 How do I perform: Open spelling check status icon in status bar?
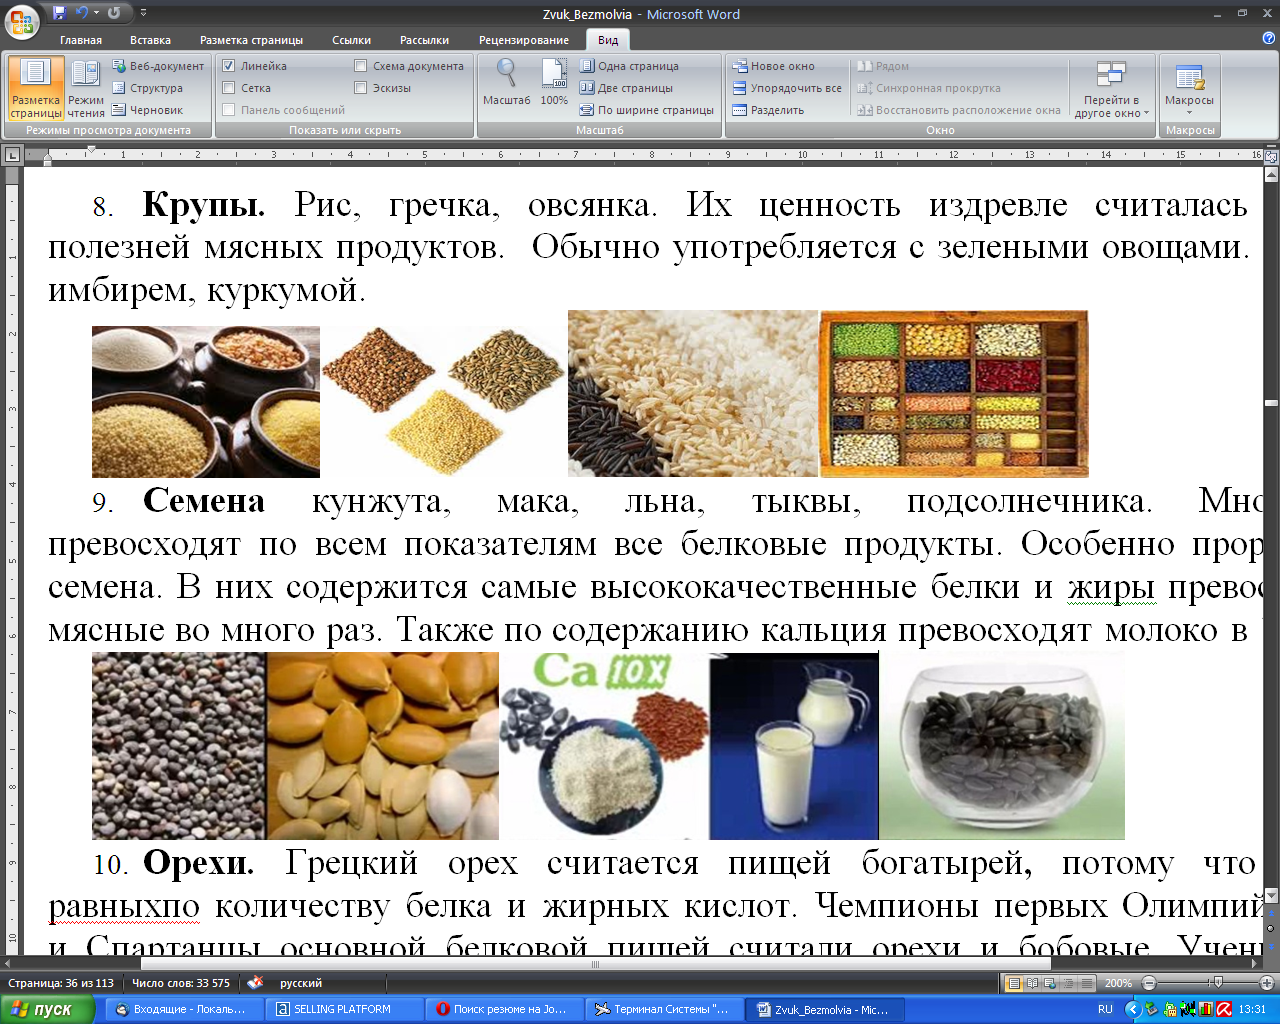tap(255, 983)
